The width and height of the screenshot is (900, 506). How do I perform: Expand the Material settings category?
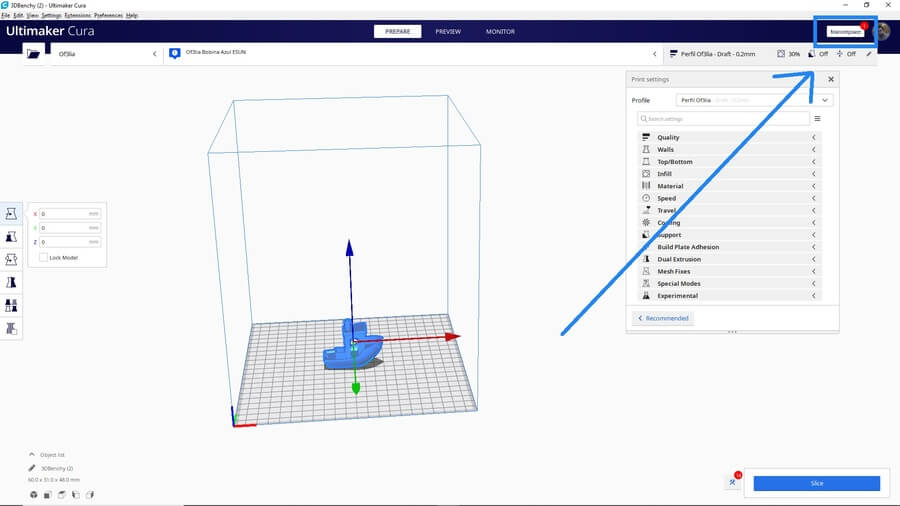click(730, 186)
